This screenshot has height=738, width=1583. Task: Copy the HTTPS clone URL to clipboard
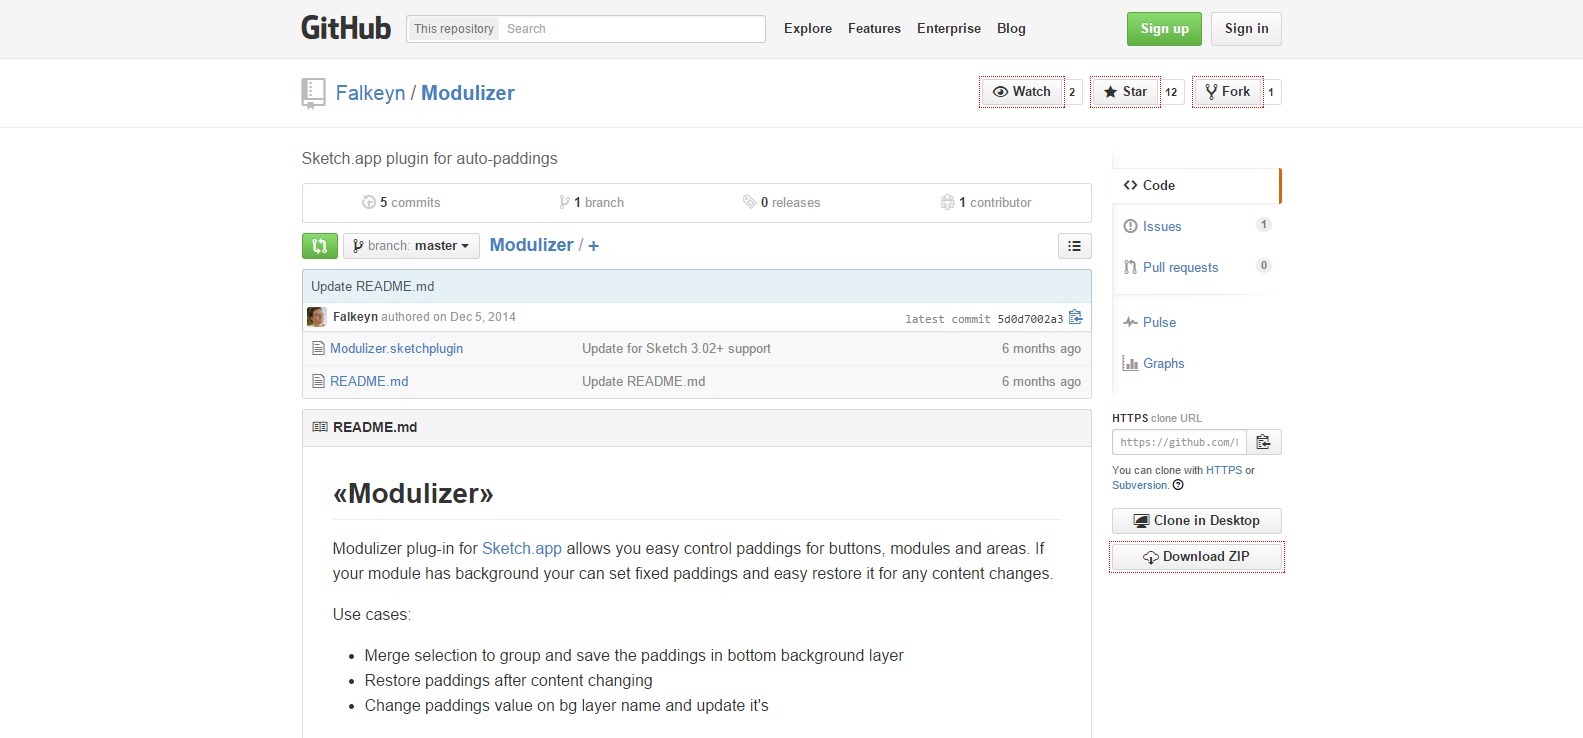point(1263,442)
